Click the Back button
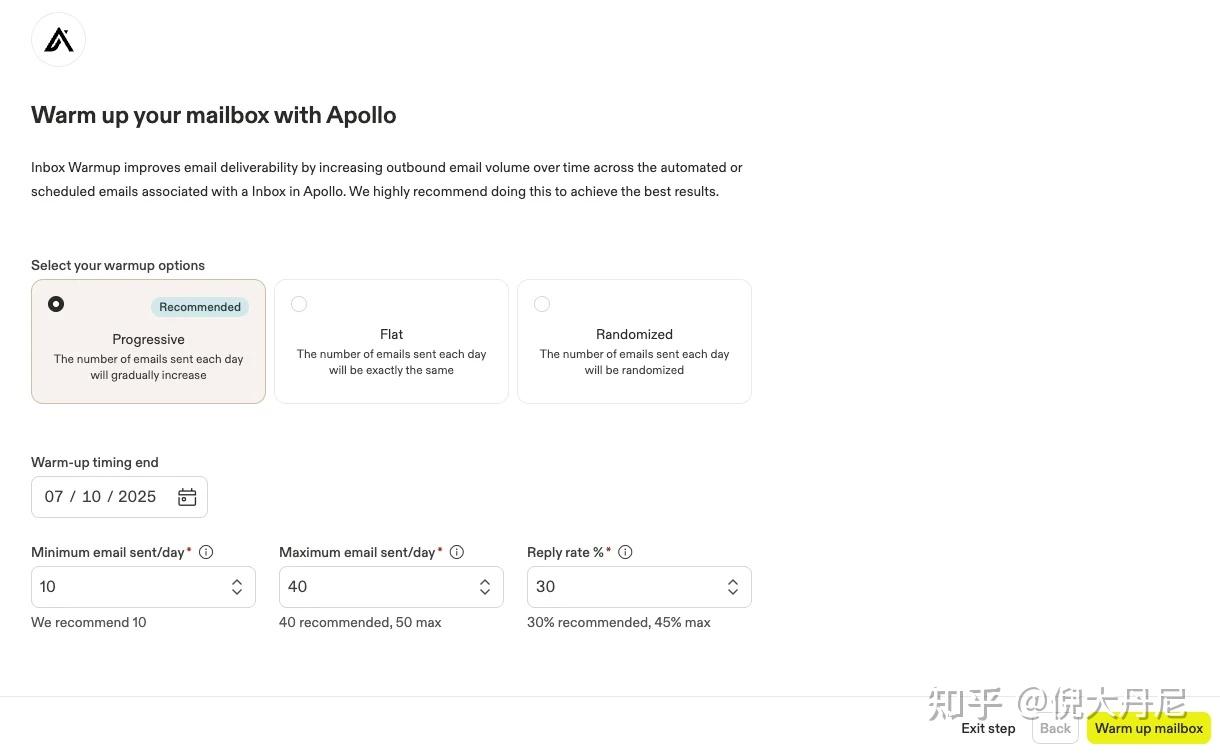The image size is (1220, 753). [x=1055, y=728]
